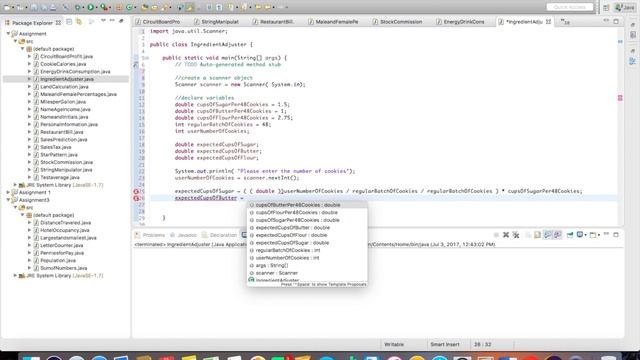This screenshot has width=640, height=360.
Task: Click the Quick Access search field
Action: point(570,7)
